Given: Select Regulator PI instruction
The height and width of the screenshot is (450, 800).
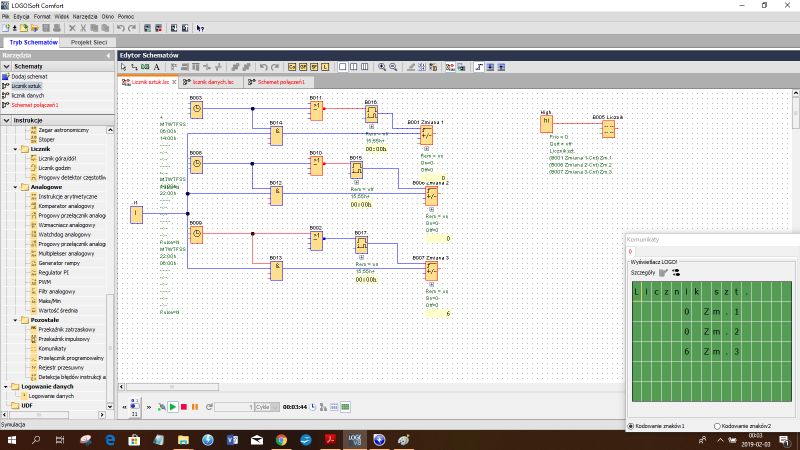Looking at the screenshot, I should pyautogui.click(x=54, y=272).
